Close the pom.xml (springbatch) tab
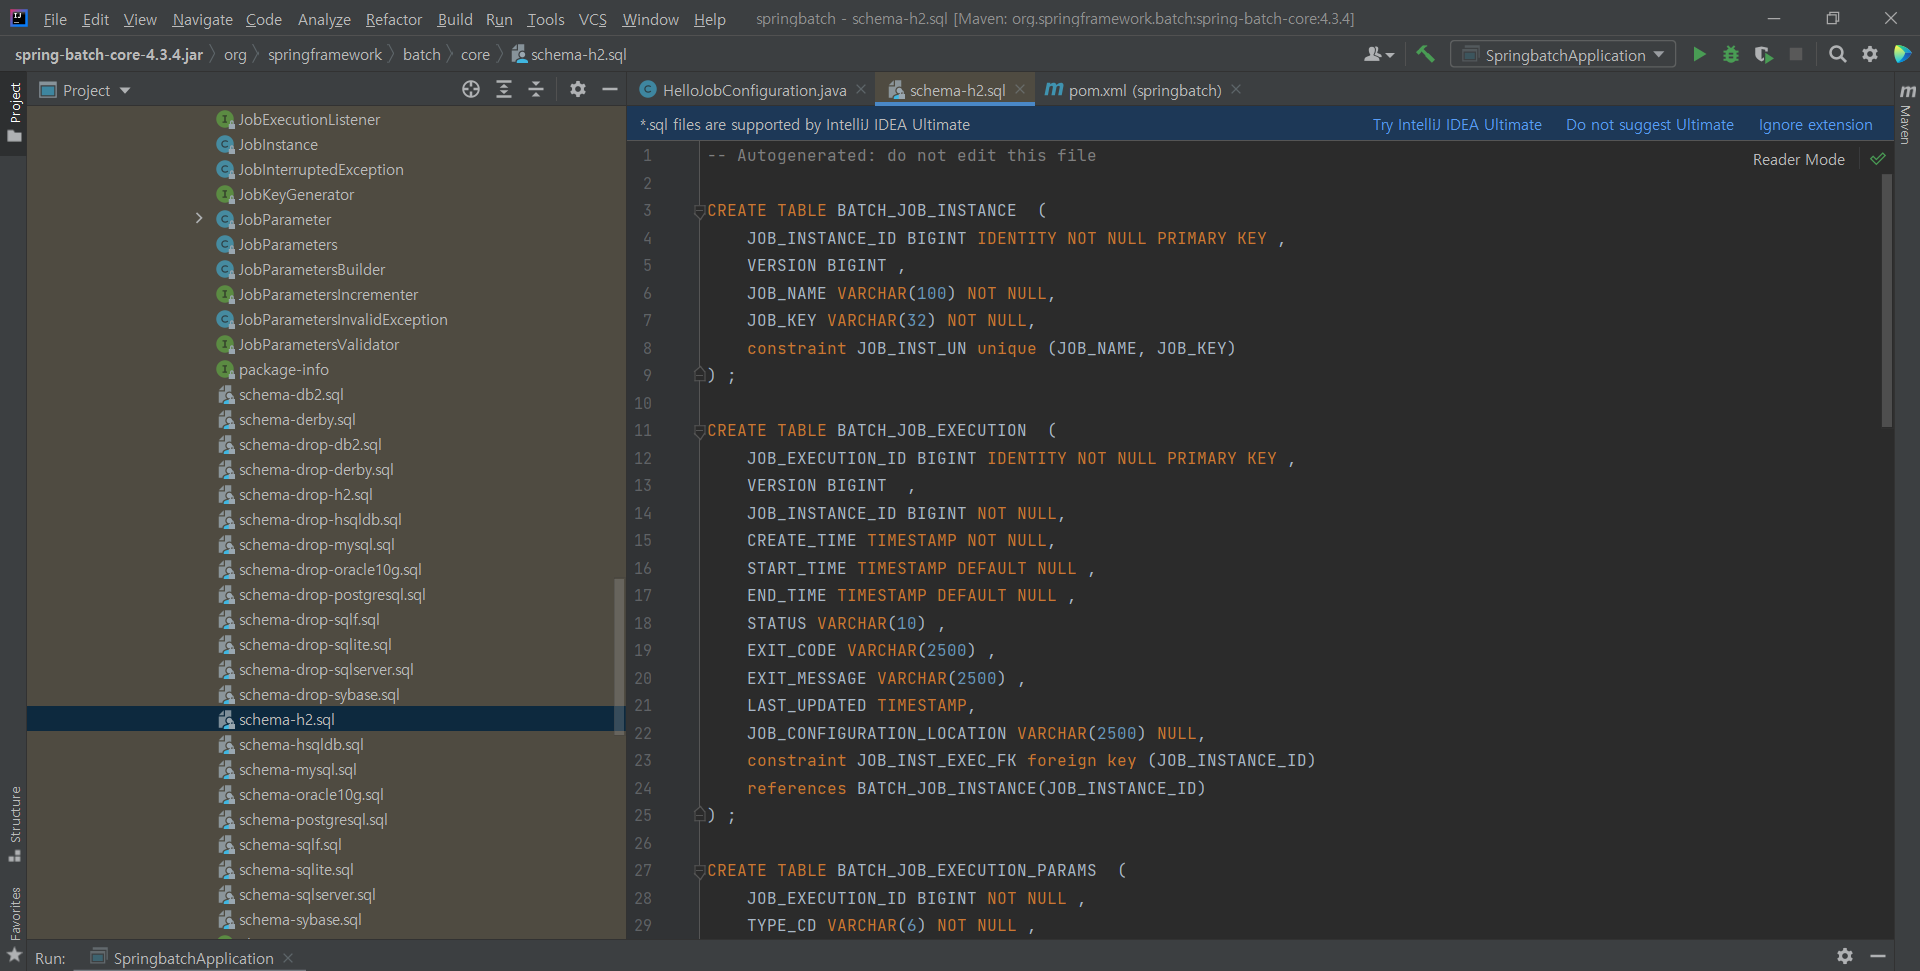The image size is (1920, 971). (1236, 90)
